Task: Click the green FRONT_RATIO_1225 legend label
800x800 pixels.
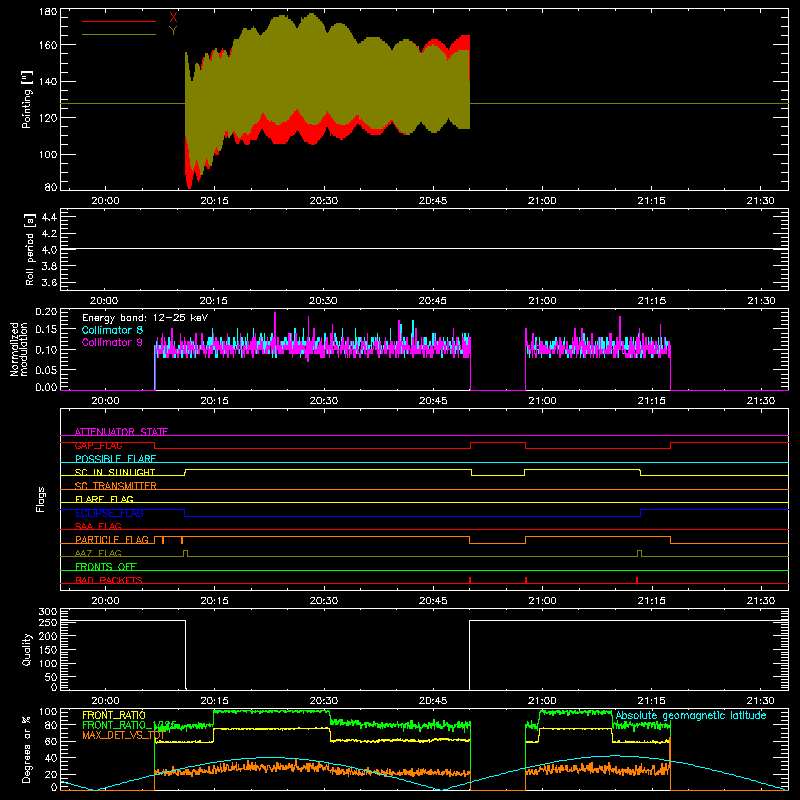Action: [129, 725]
